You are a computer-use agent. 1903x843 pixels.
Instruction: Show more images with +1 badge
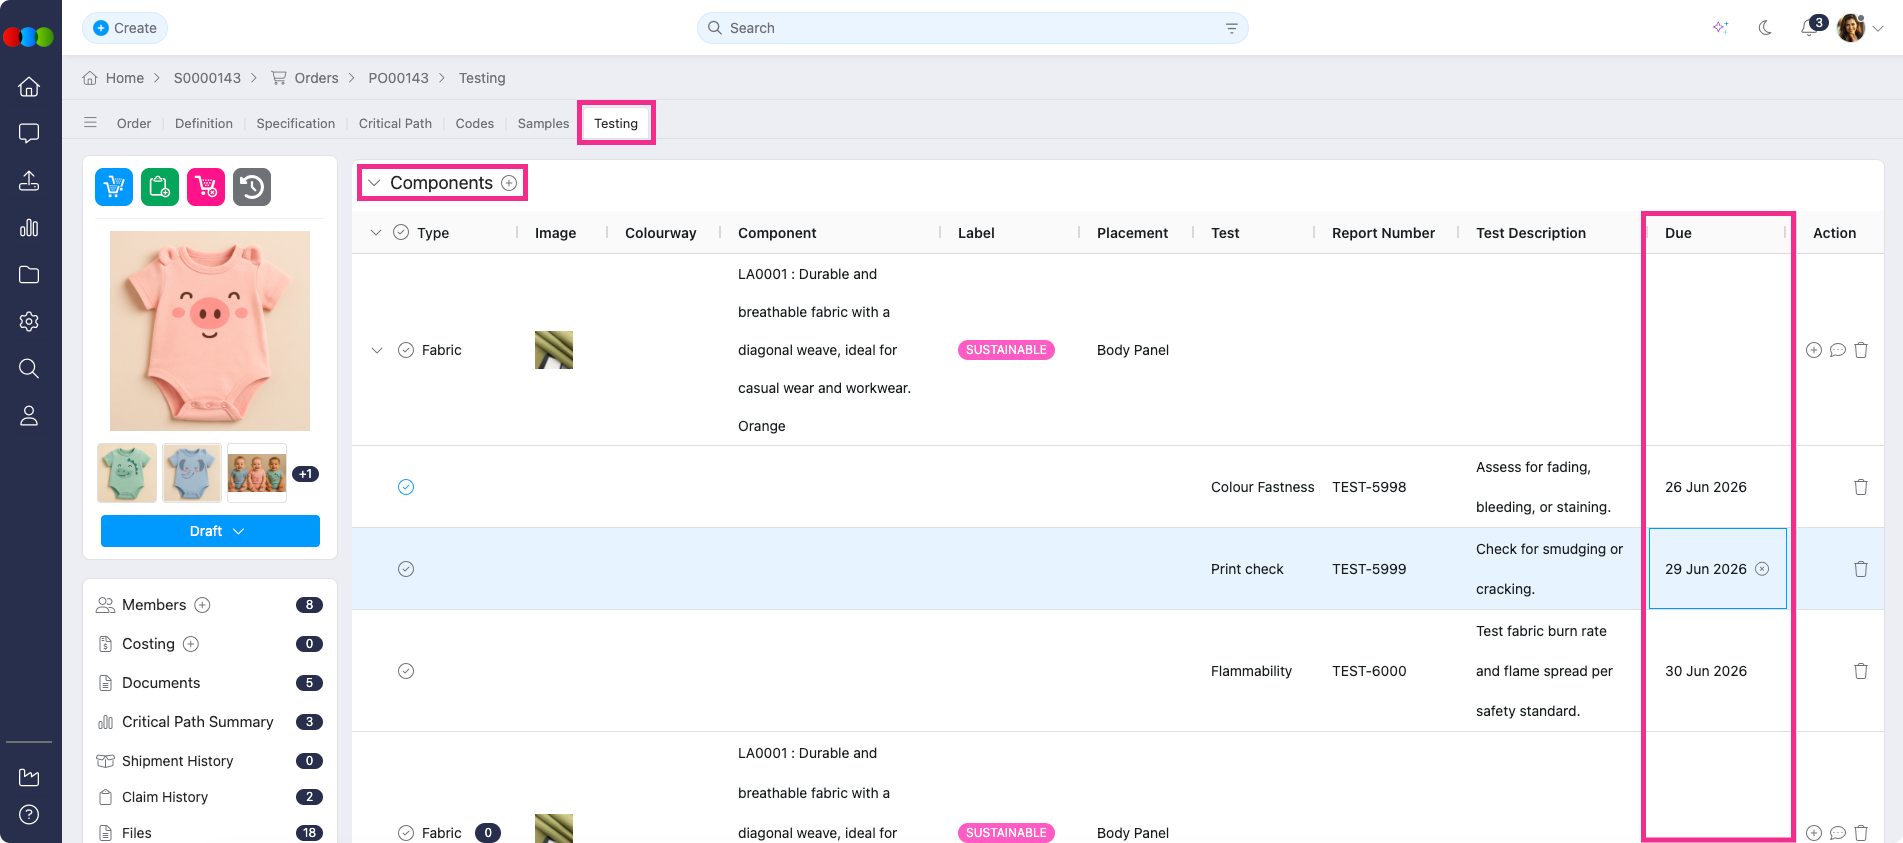305,474
